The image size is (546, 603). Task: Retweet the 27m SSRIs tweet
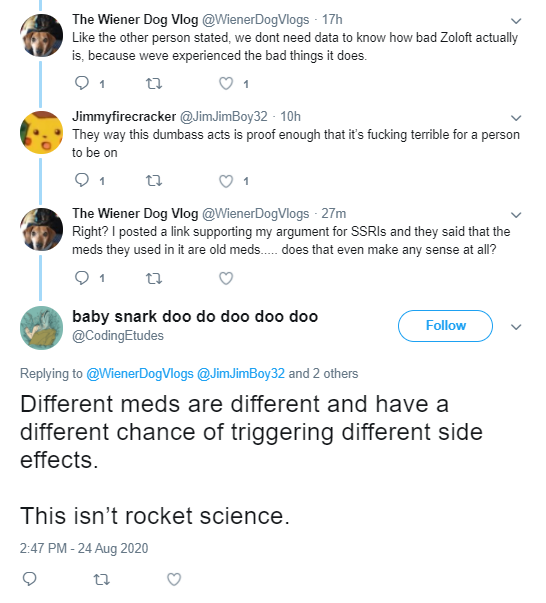(x=154, y=278)
